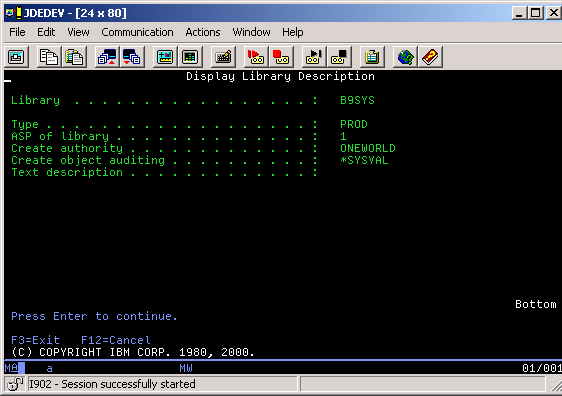Click the status bar connection lock icon

[x=15, y=384]
